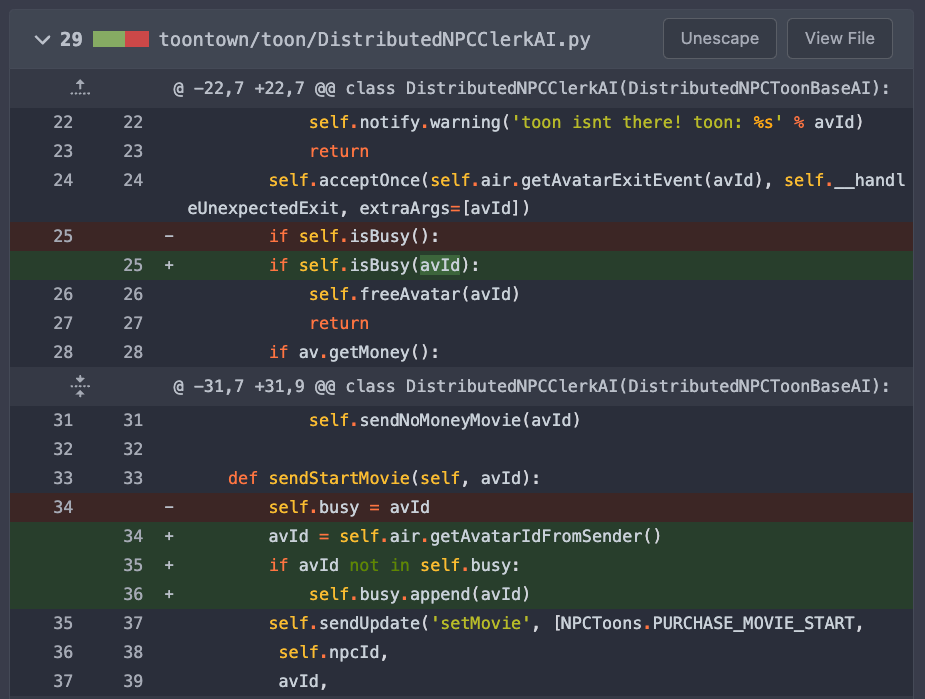Click the minus sign on removed line 25
This screenshot has width=925, height=699.
click(169, 237)
